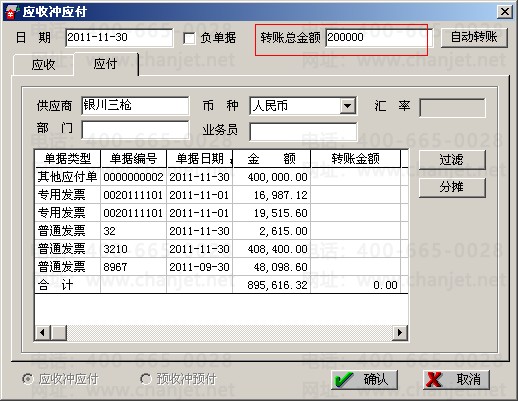Screen dimensions: 518x401
Task: Click the total amount 895,616.32
Action: [277, 285]
